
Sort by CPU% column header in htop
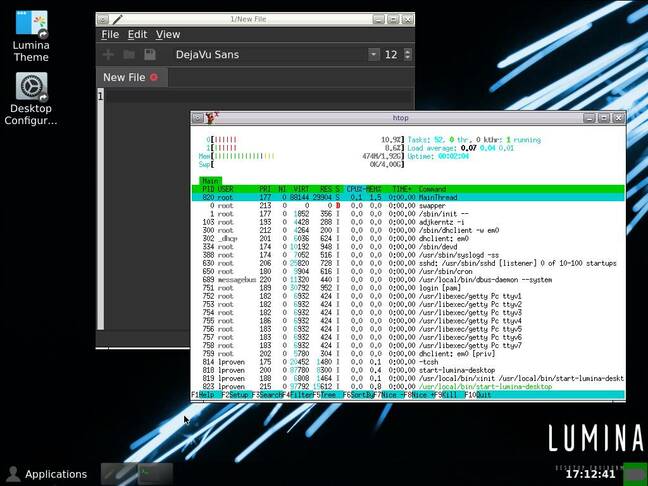[x=355, y=189]
